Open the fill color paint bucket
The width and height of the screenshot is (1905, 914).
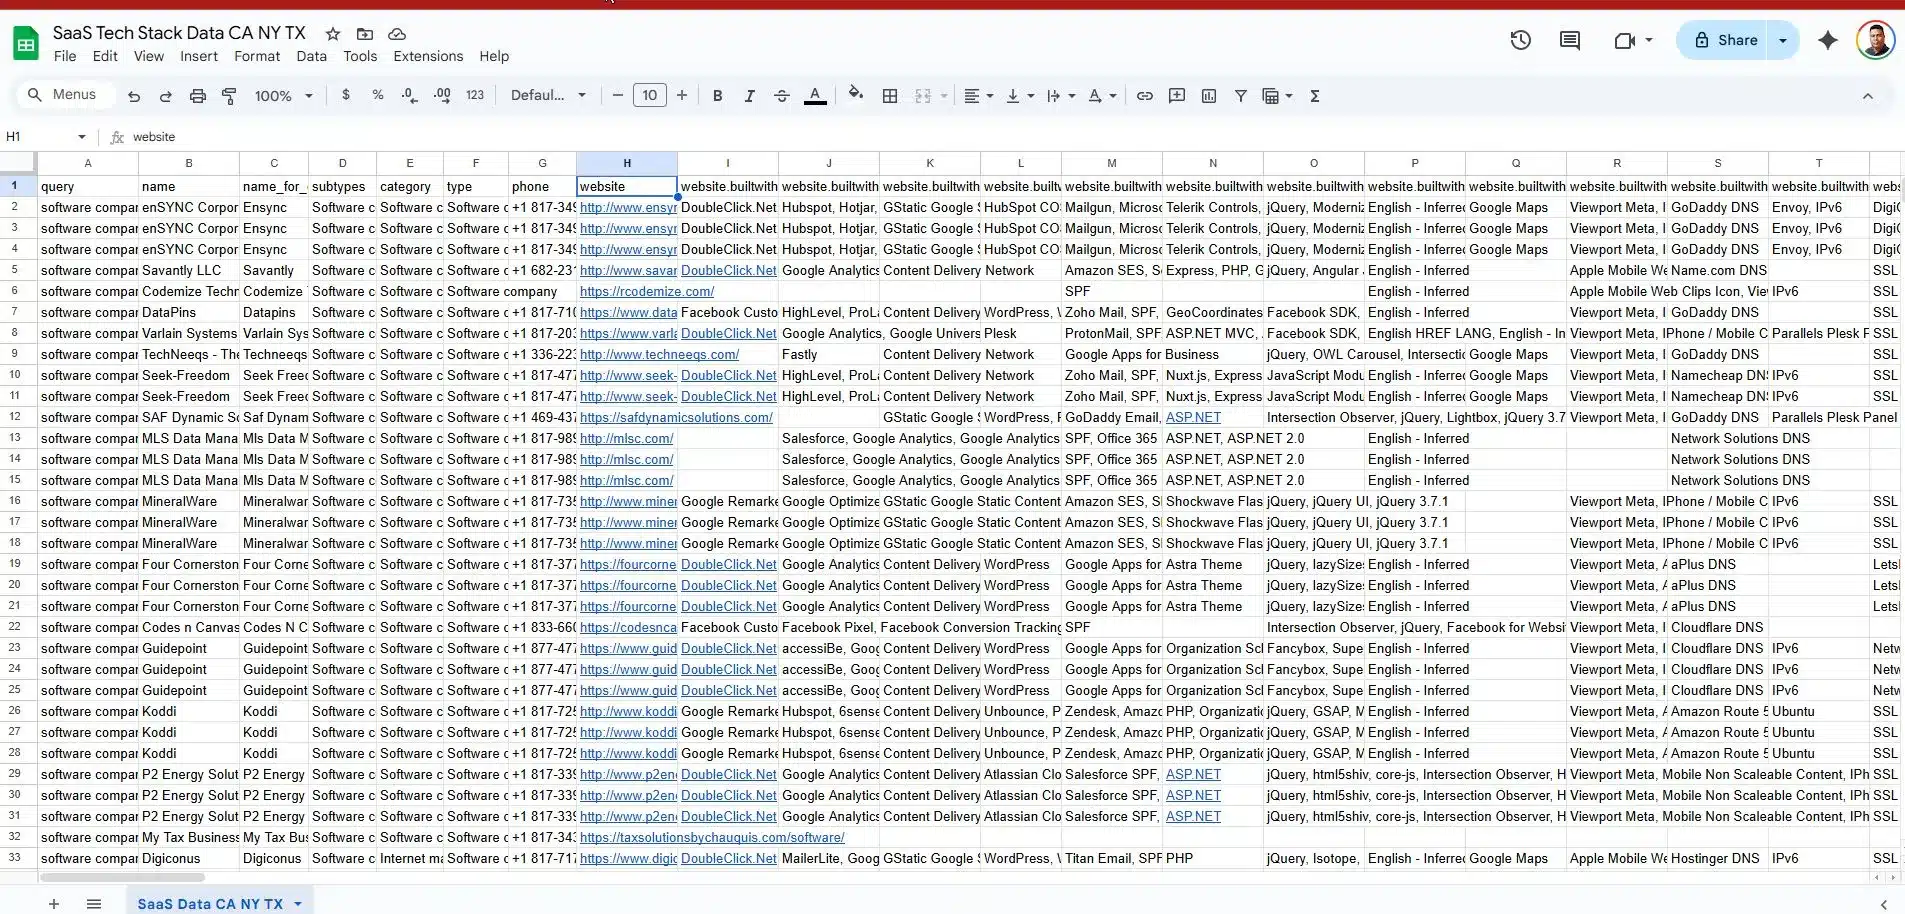[855, 96]
